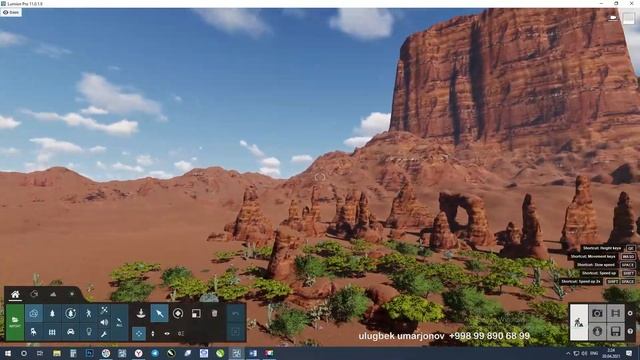Image resolution: width=640 pixels, height=360 pixels.
Task: Switch to the sun Weather tab
Action: tap(72, 294)
